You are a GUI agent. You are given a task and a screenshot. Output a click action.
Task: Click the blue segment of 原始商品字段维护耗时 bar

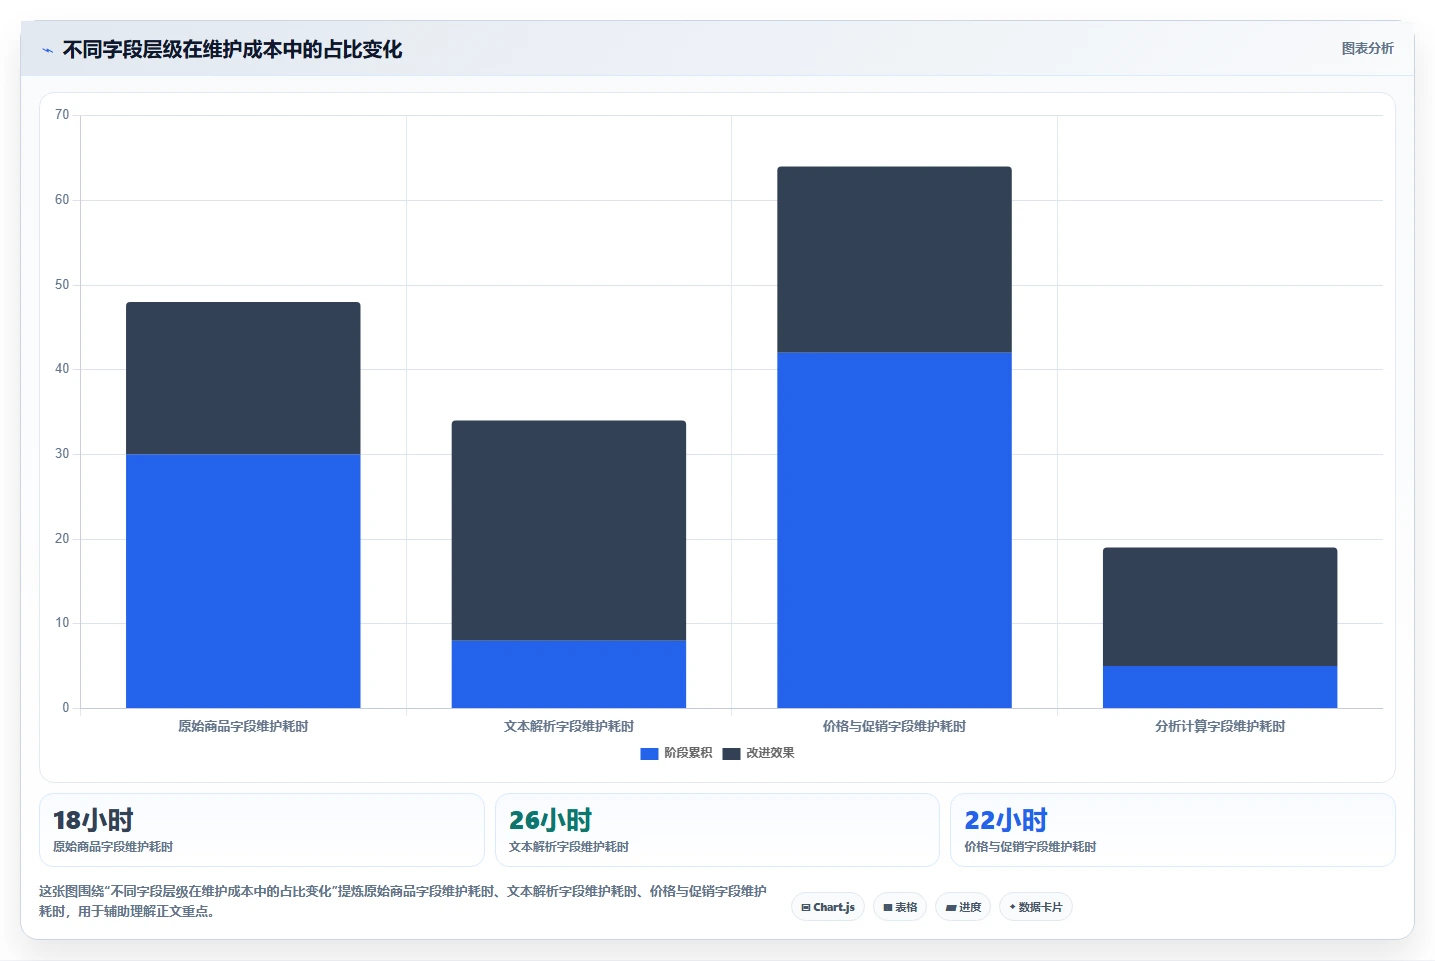(x=243, y=581)
